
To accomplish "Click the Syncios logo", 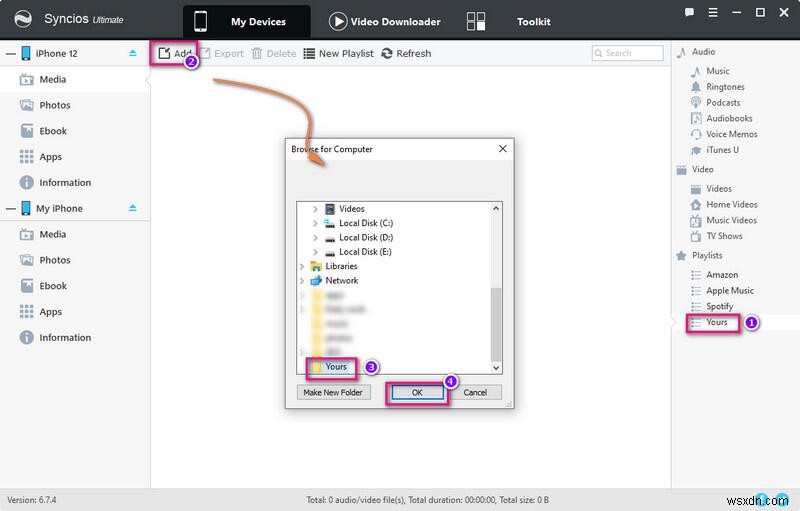I will (23, 19).
